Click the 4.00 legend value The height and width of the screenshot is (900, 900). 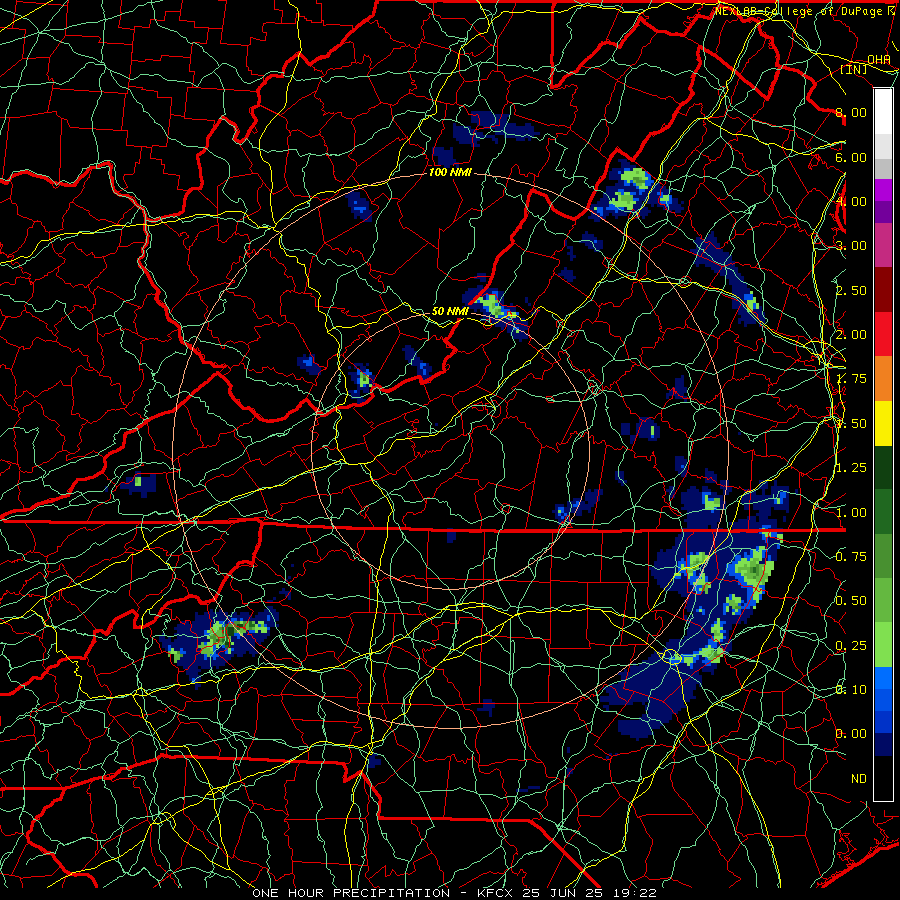click(851, 201)
